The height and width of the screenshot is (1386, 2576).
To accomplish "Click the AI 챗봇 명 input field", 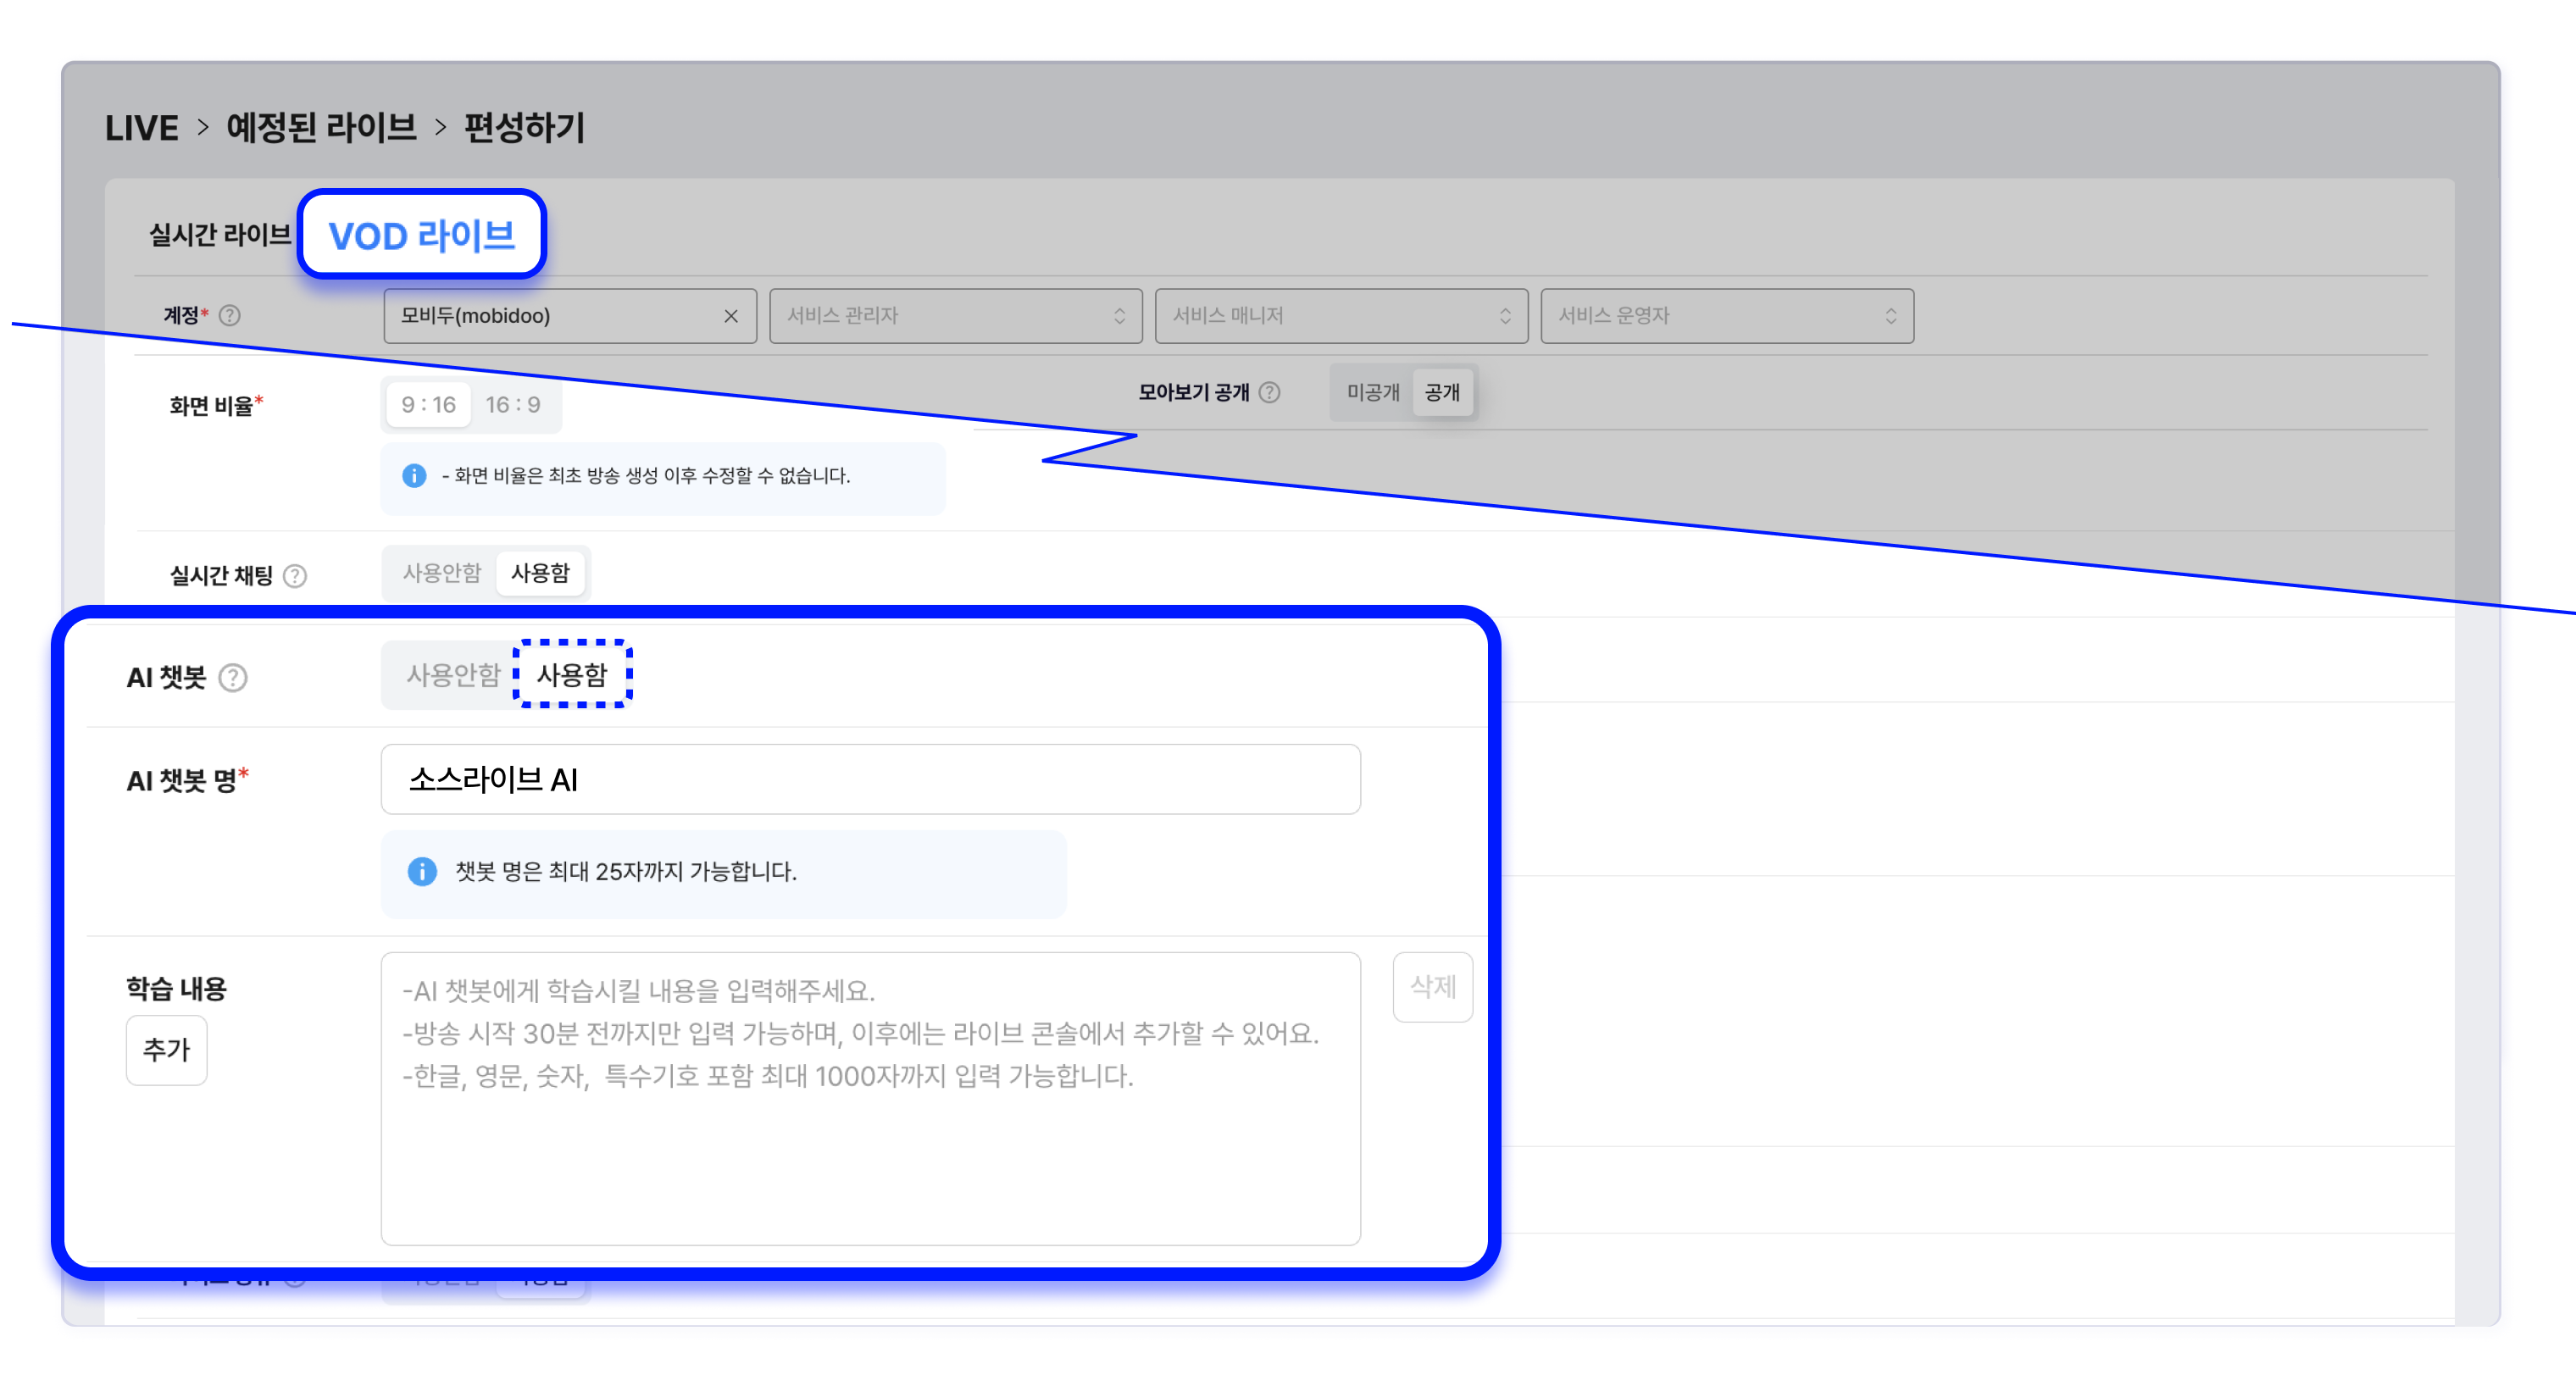I will [x=870, y=780].
